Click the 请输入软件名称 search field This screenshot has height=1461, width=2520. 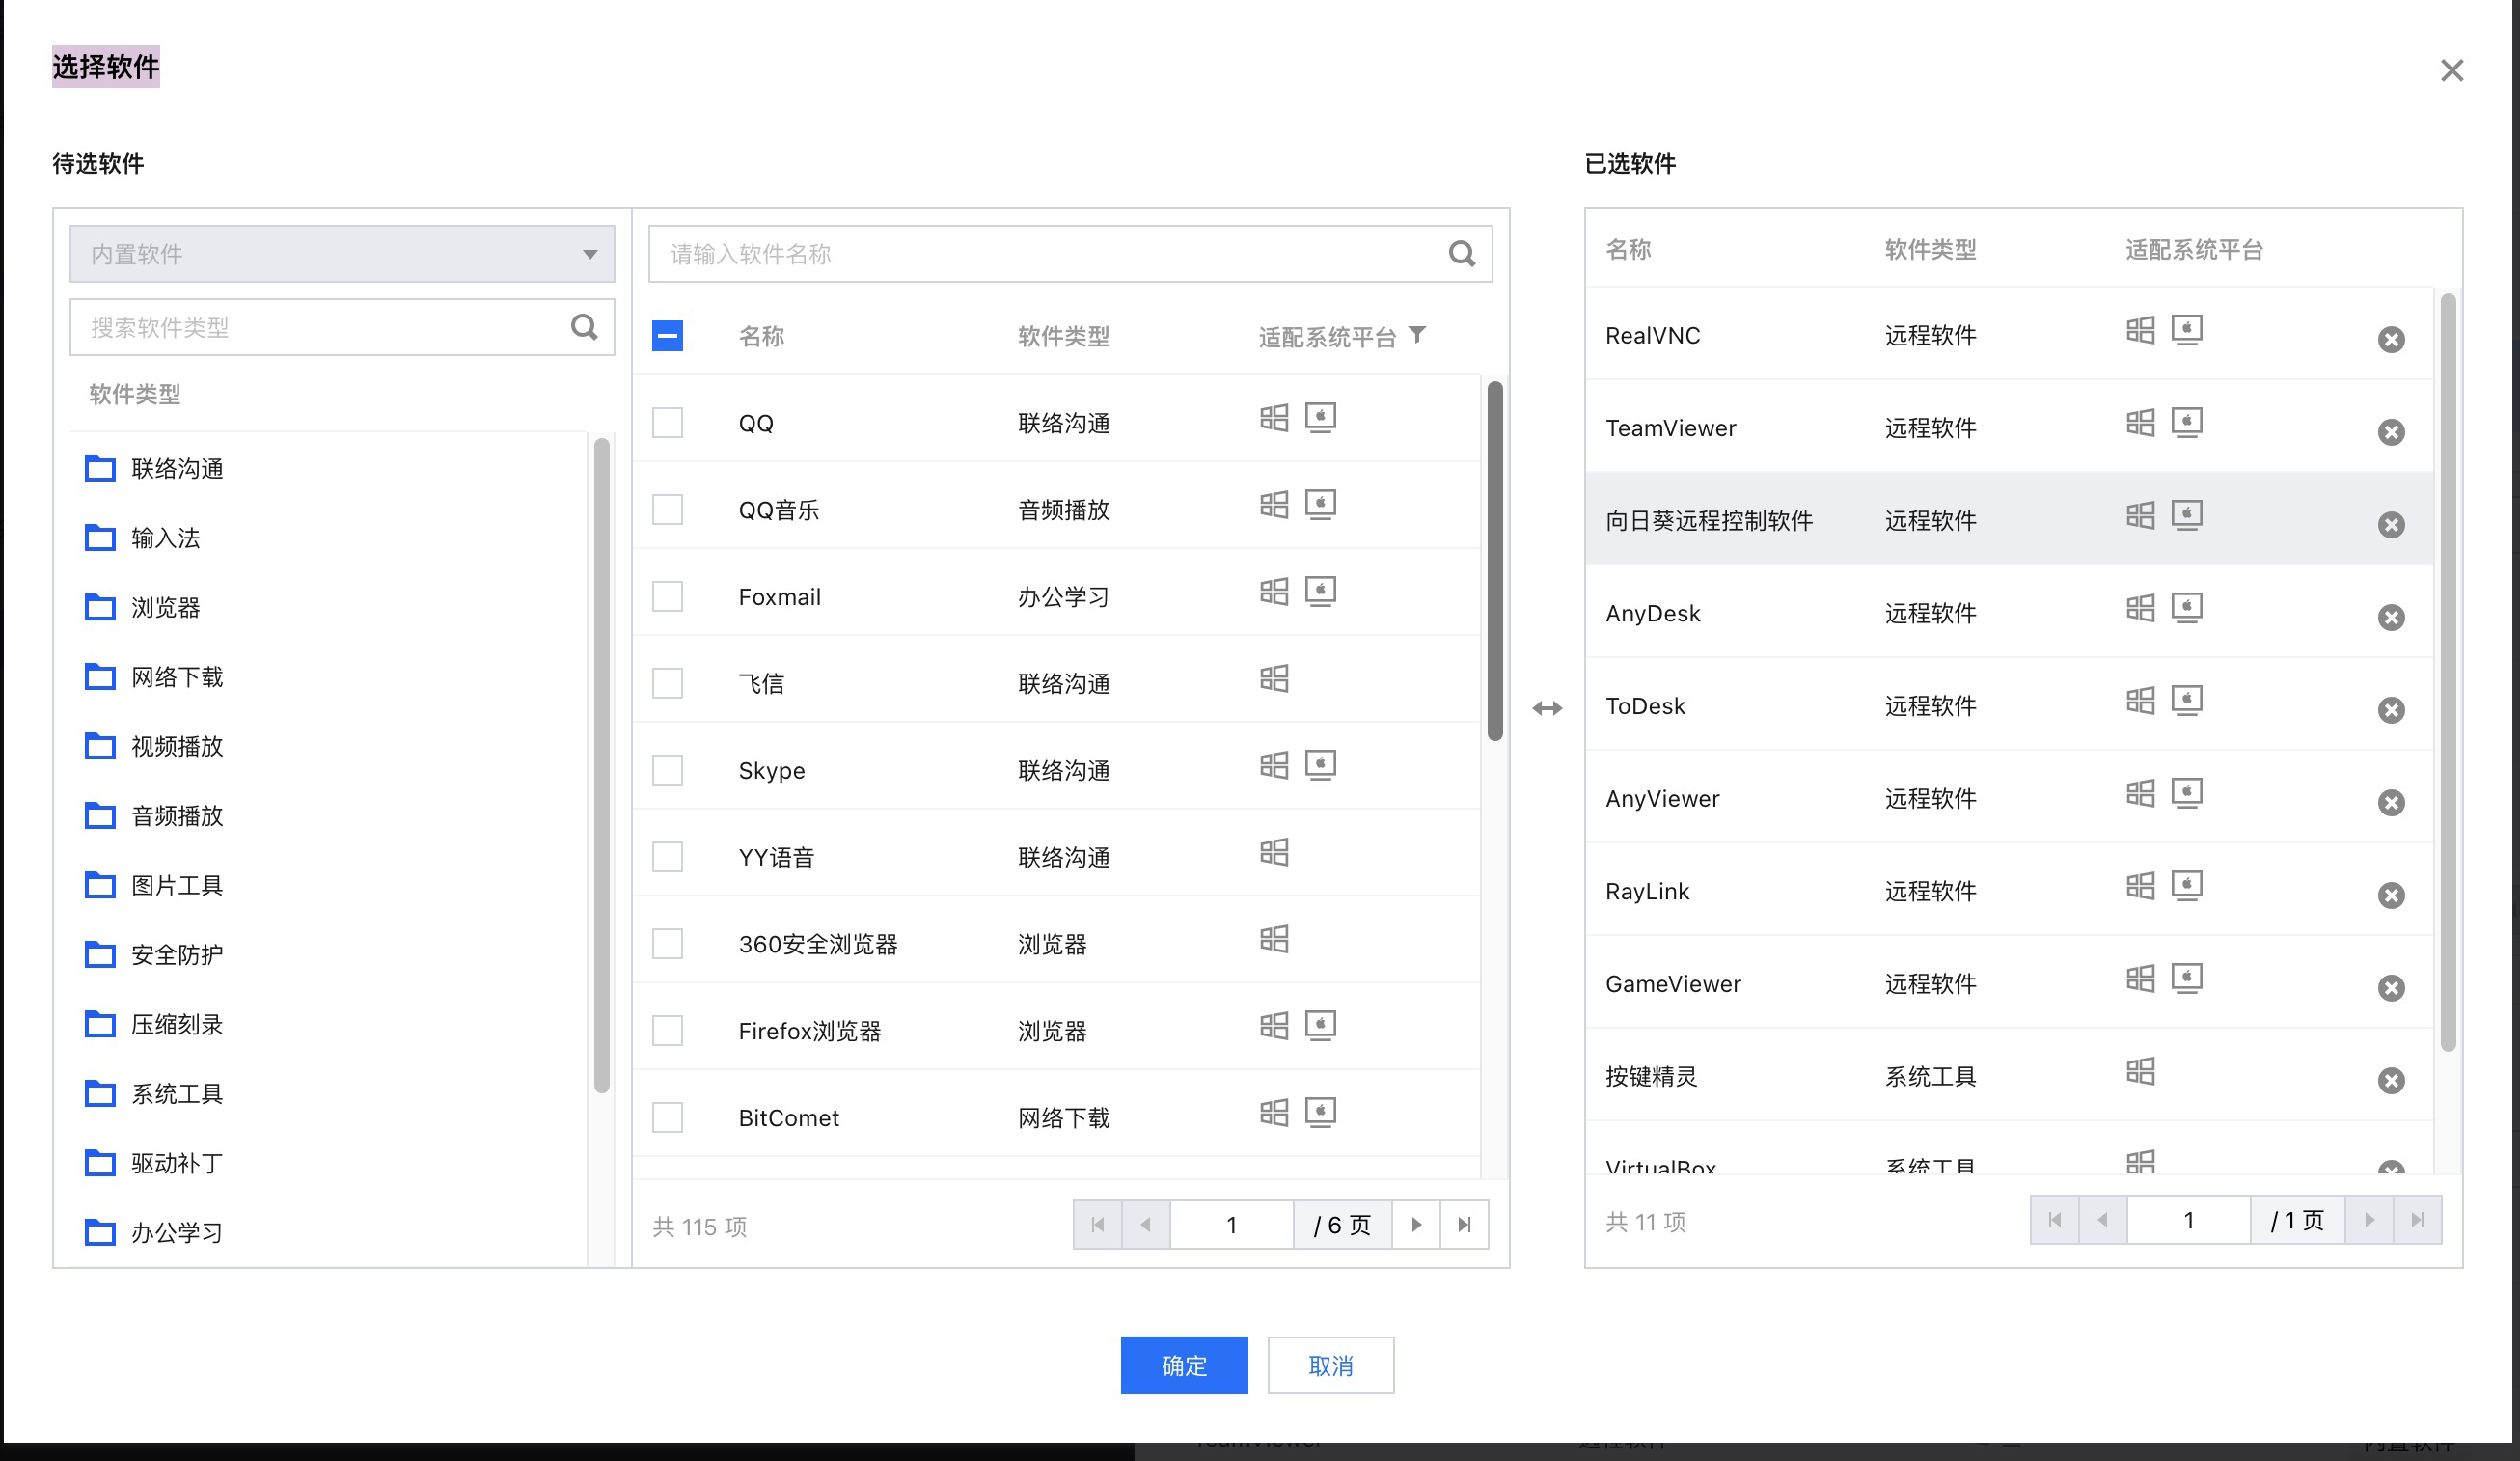point(1071,254)
